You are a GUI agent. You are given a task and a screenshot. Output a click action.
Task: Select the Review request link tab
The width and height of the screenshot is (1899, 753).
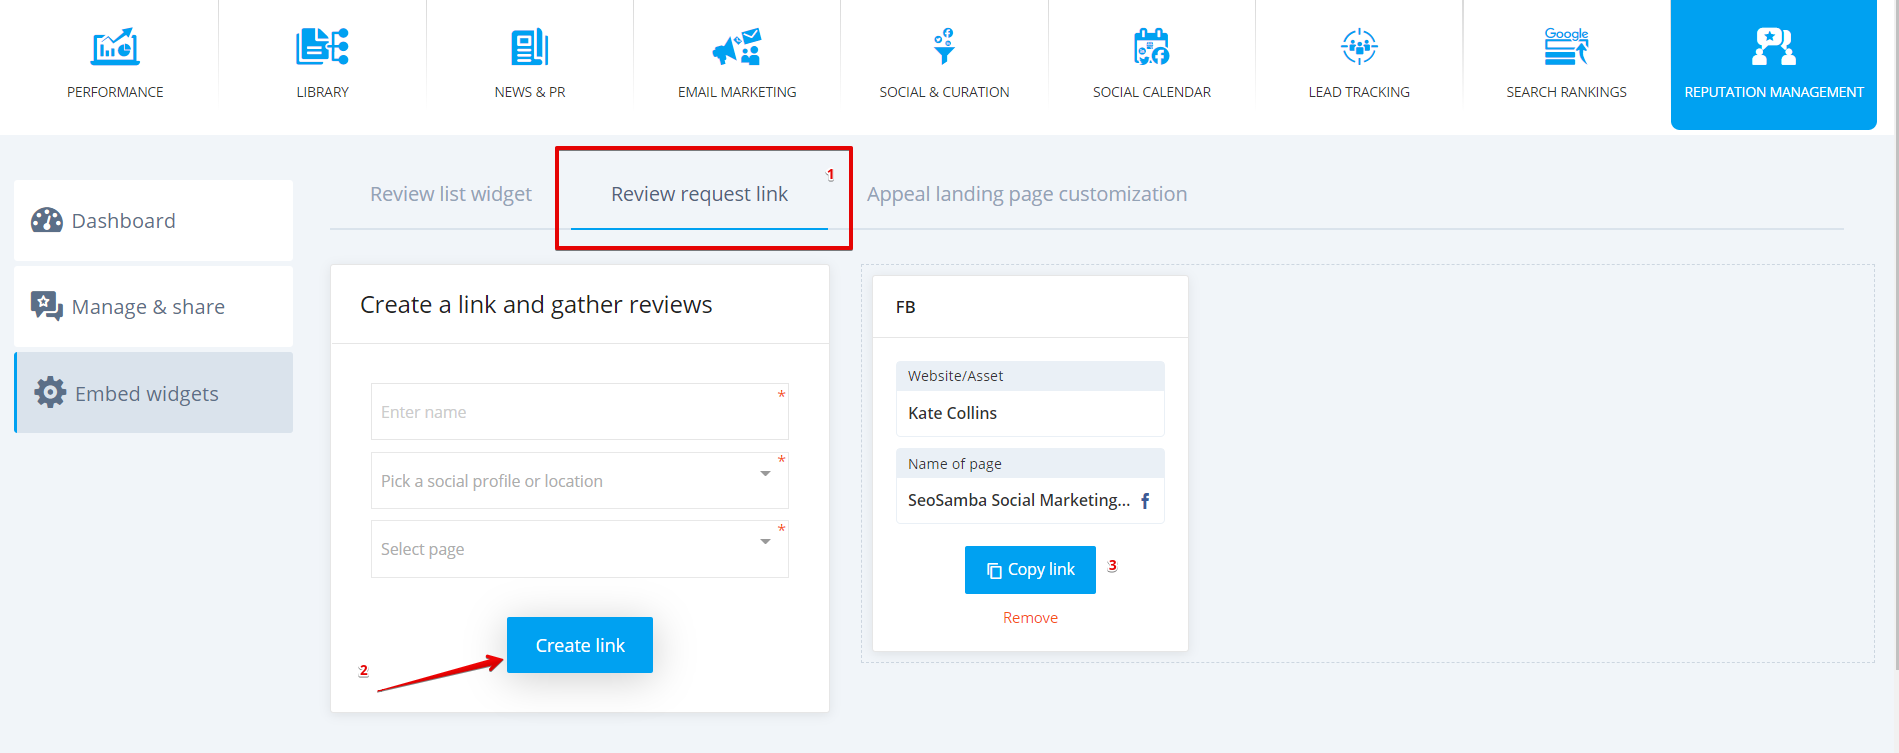699,194
